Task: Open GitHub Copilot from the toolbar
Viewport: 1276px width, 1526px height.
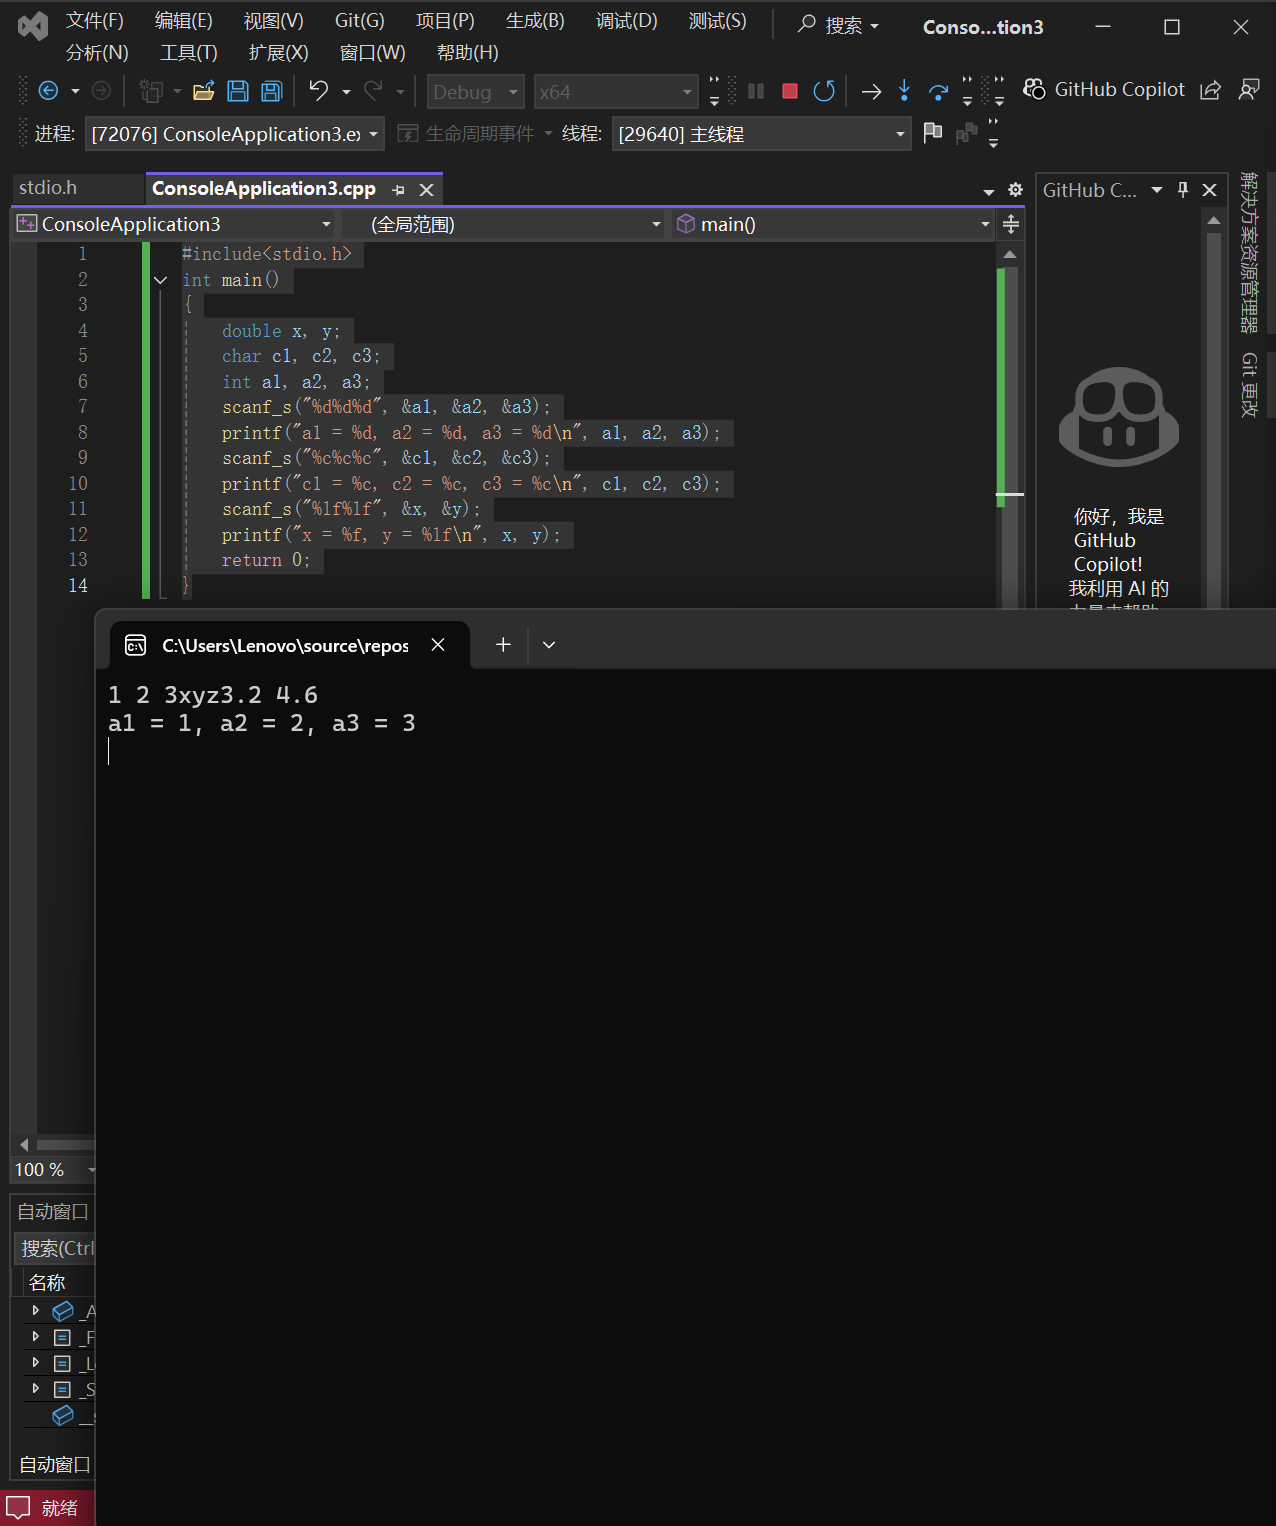Action: tap(1104, 89)
